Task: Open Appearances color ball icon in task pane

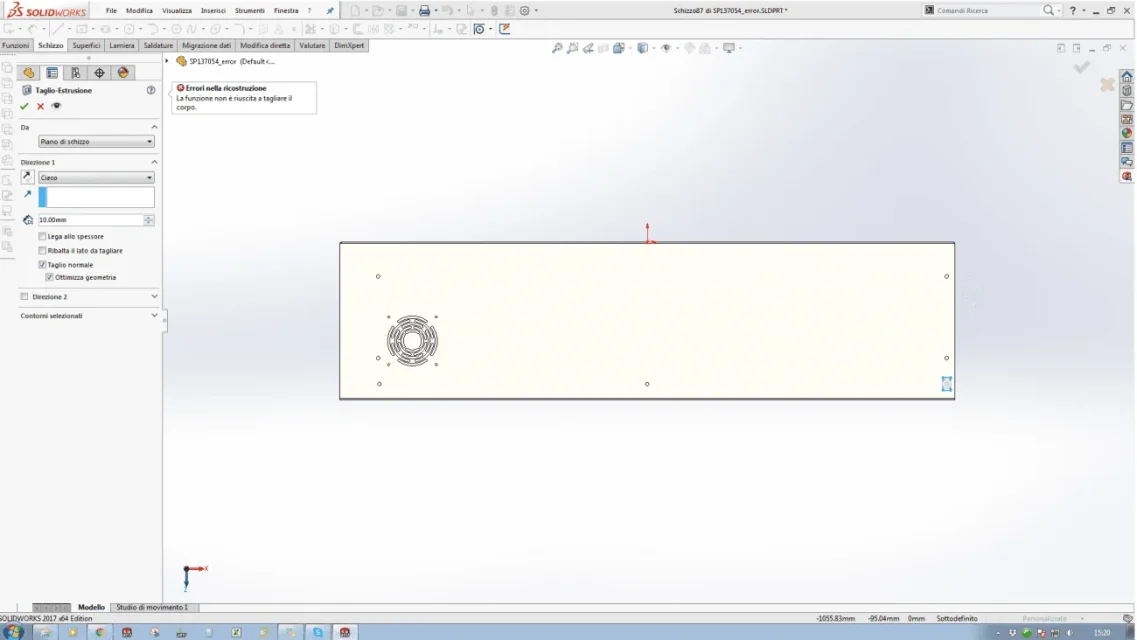Action: point(1127,133)
